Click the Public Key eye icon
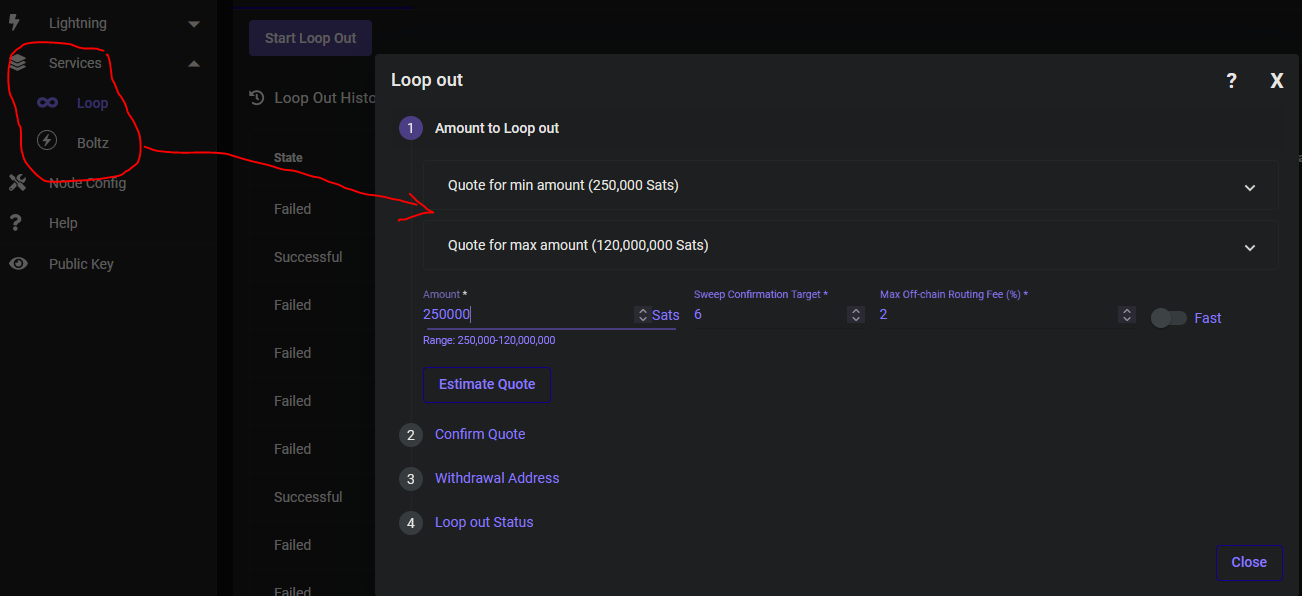The width and height of the screenshot is (1302, 596). click(x=18, y=264)
